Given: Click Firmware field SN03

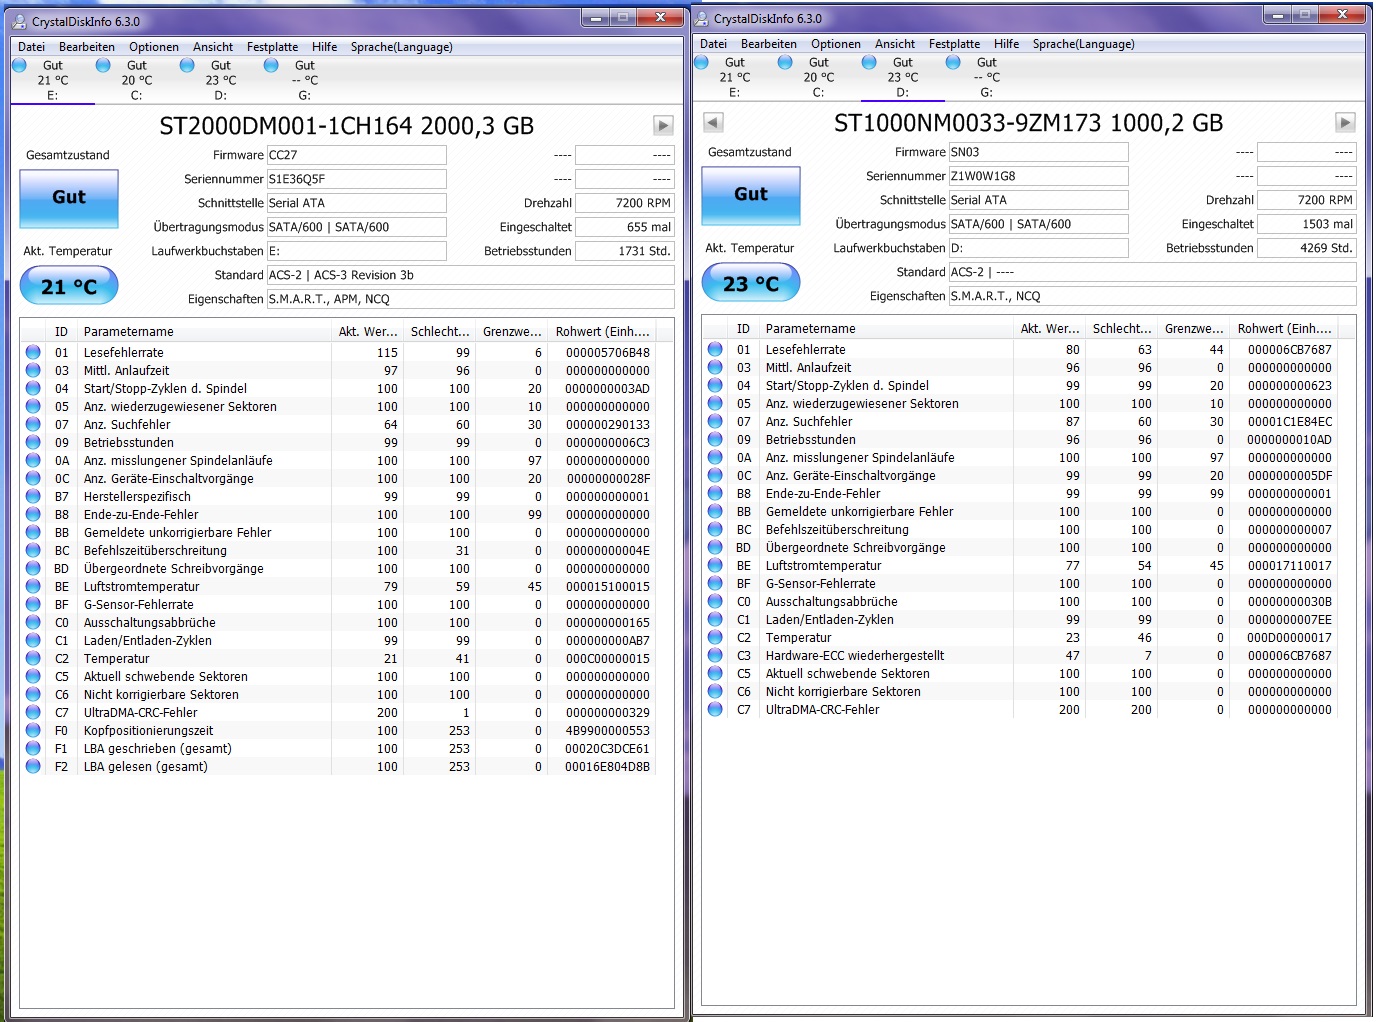Looking at the screenshot, I should coord(1038,152).
